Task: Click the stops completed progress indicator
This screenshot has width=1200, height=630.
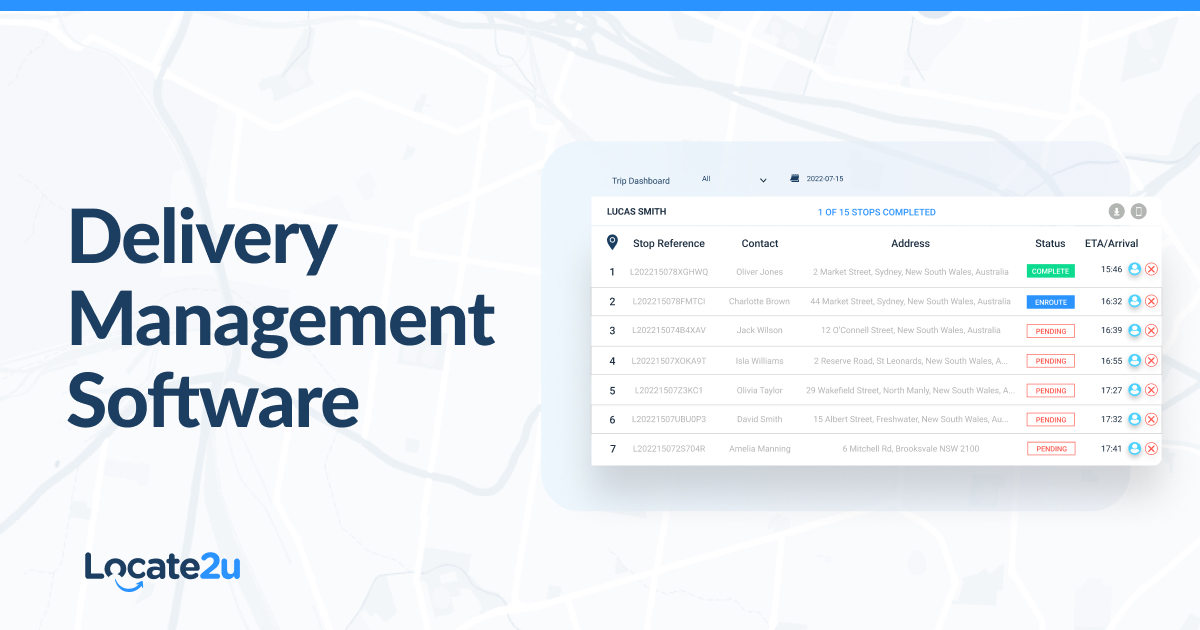Action: tap(877, 212)
